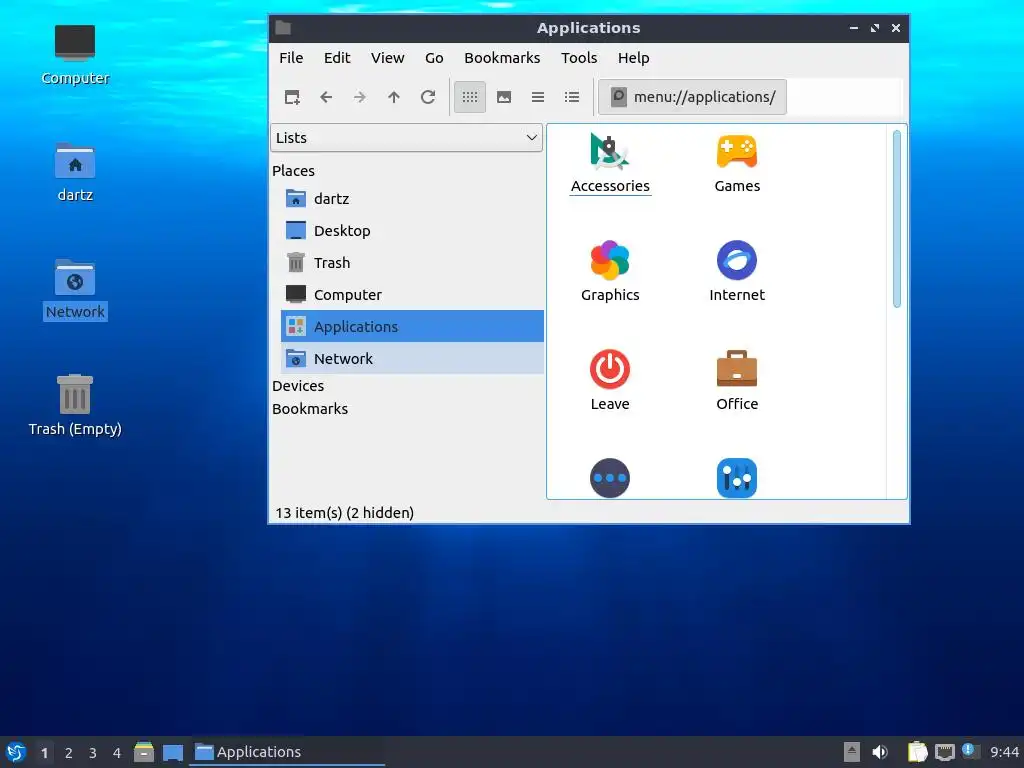Image resolution: width=1024 pixels, height=768 pixels.
Task: Open the Graphics category
Action: [610, 272]
